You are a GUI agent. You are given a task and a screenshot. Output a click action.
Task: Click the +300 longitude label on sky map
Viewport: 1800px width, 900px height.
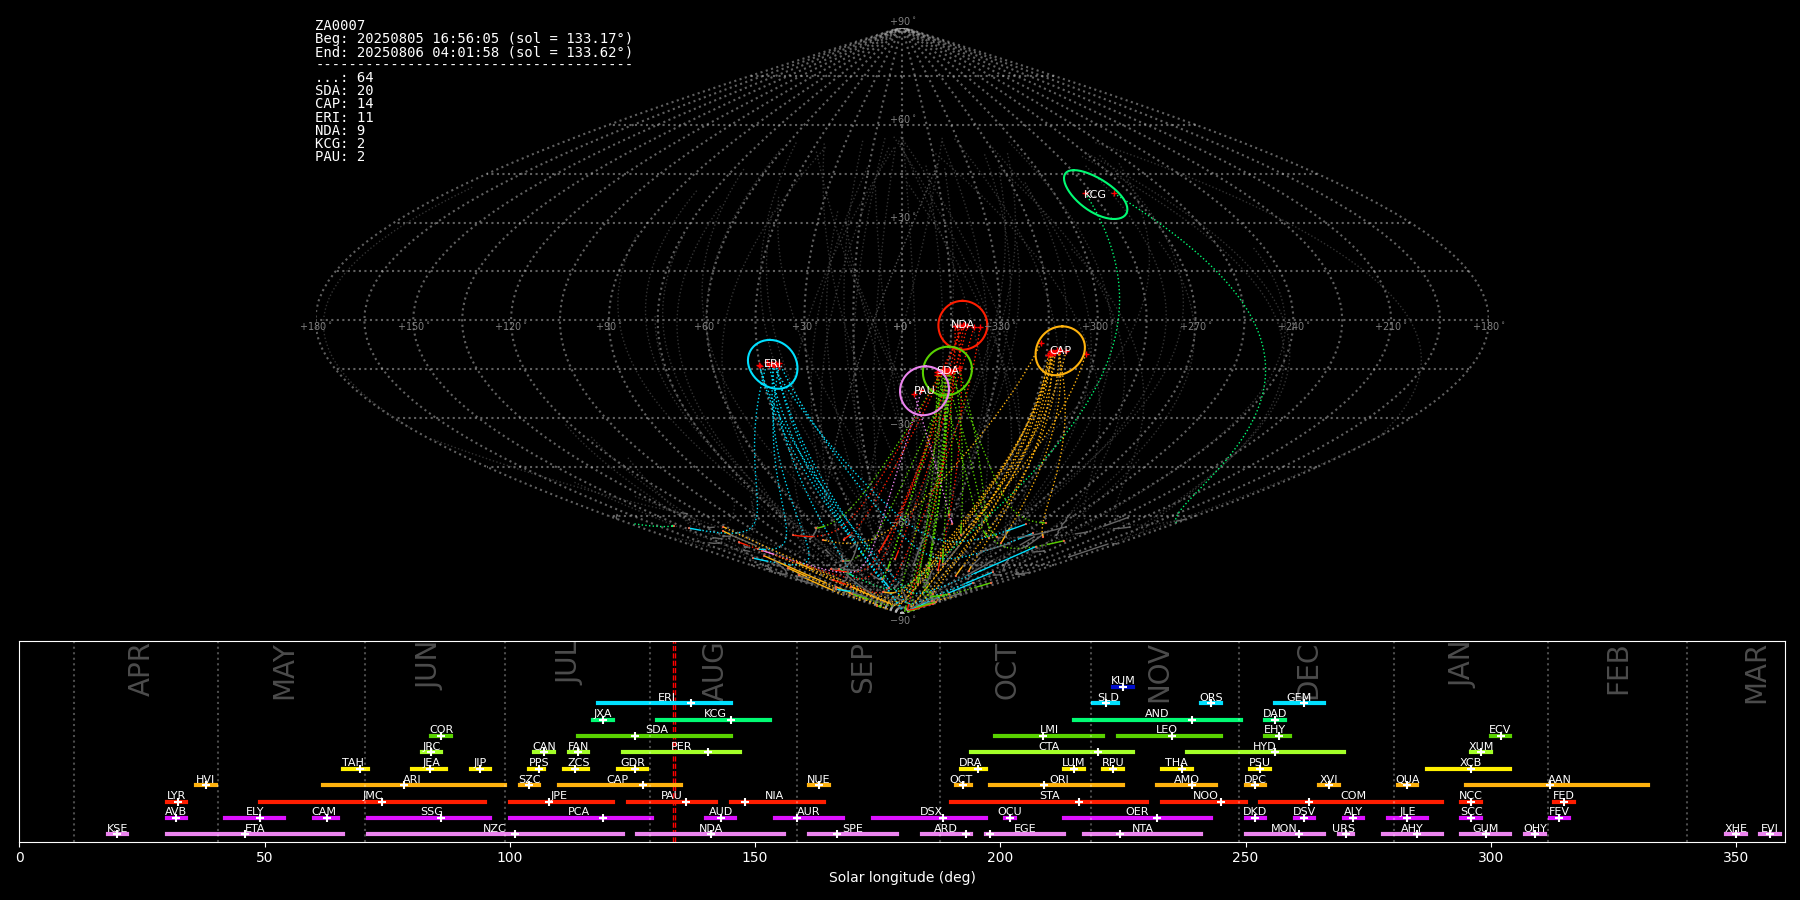click(x=1095, y=327)
